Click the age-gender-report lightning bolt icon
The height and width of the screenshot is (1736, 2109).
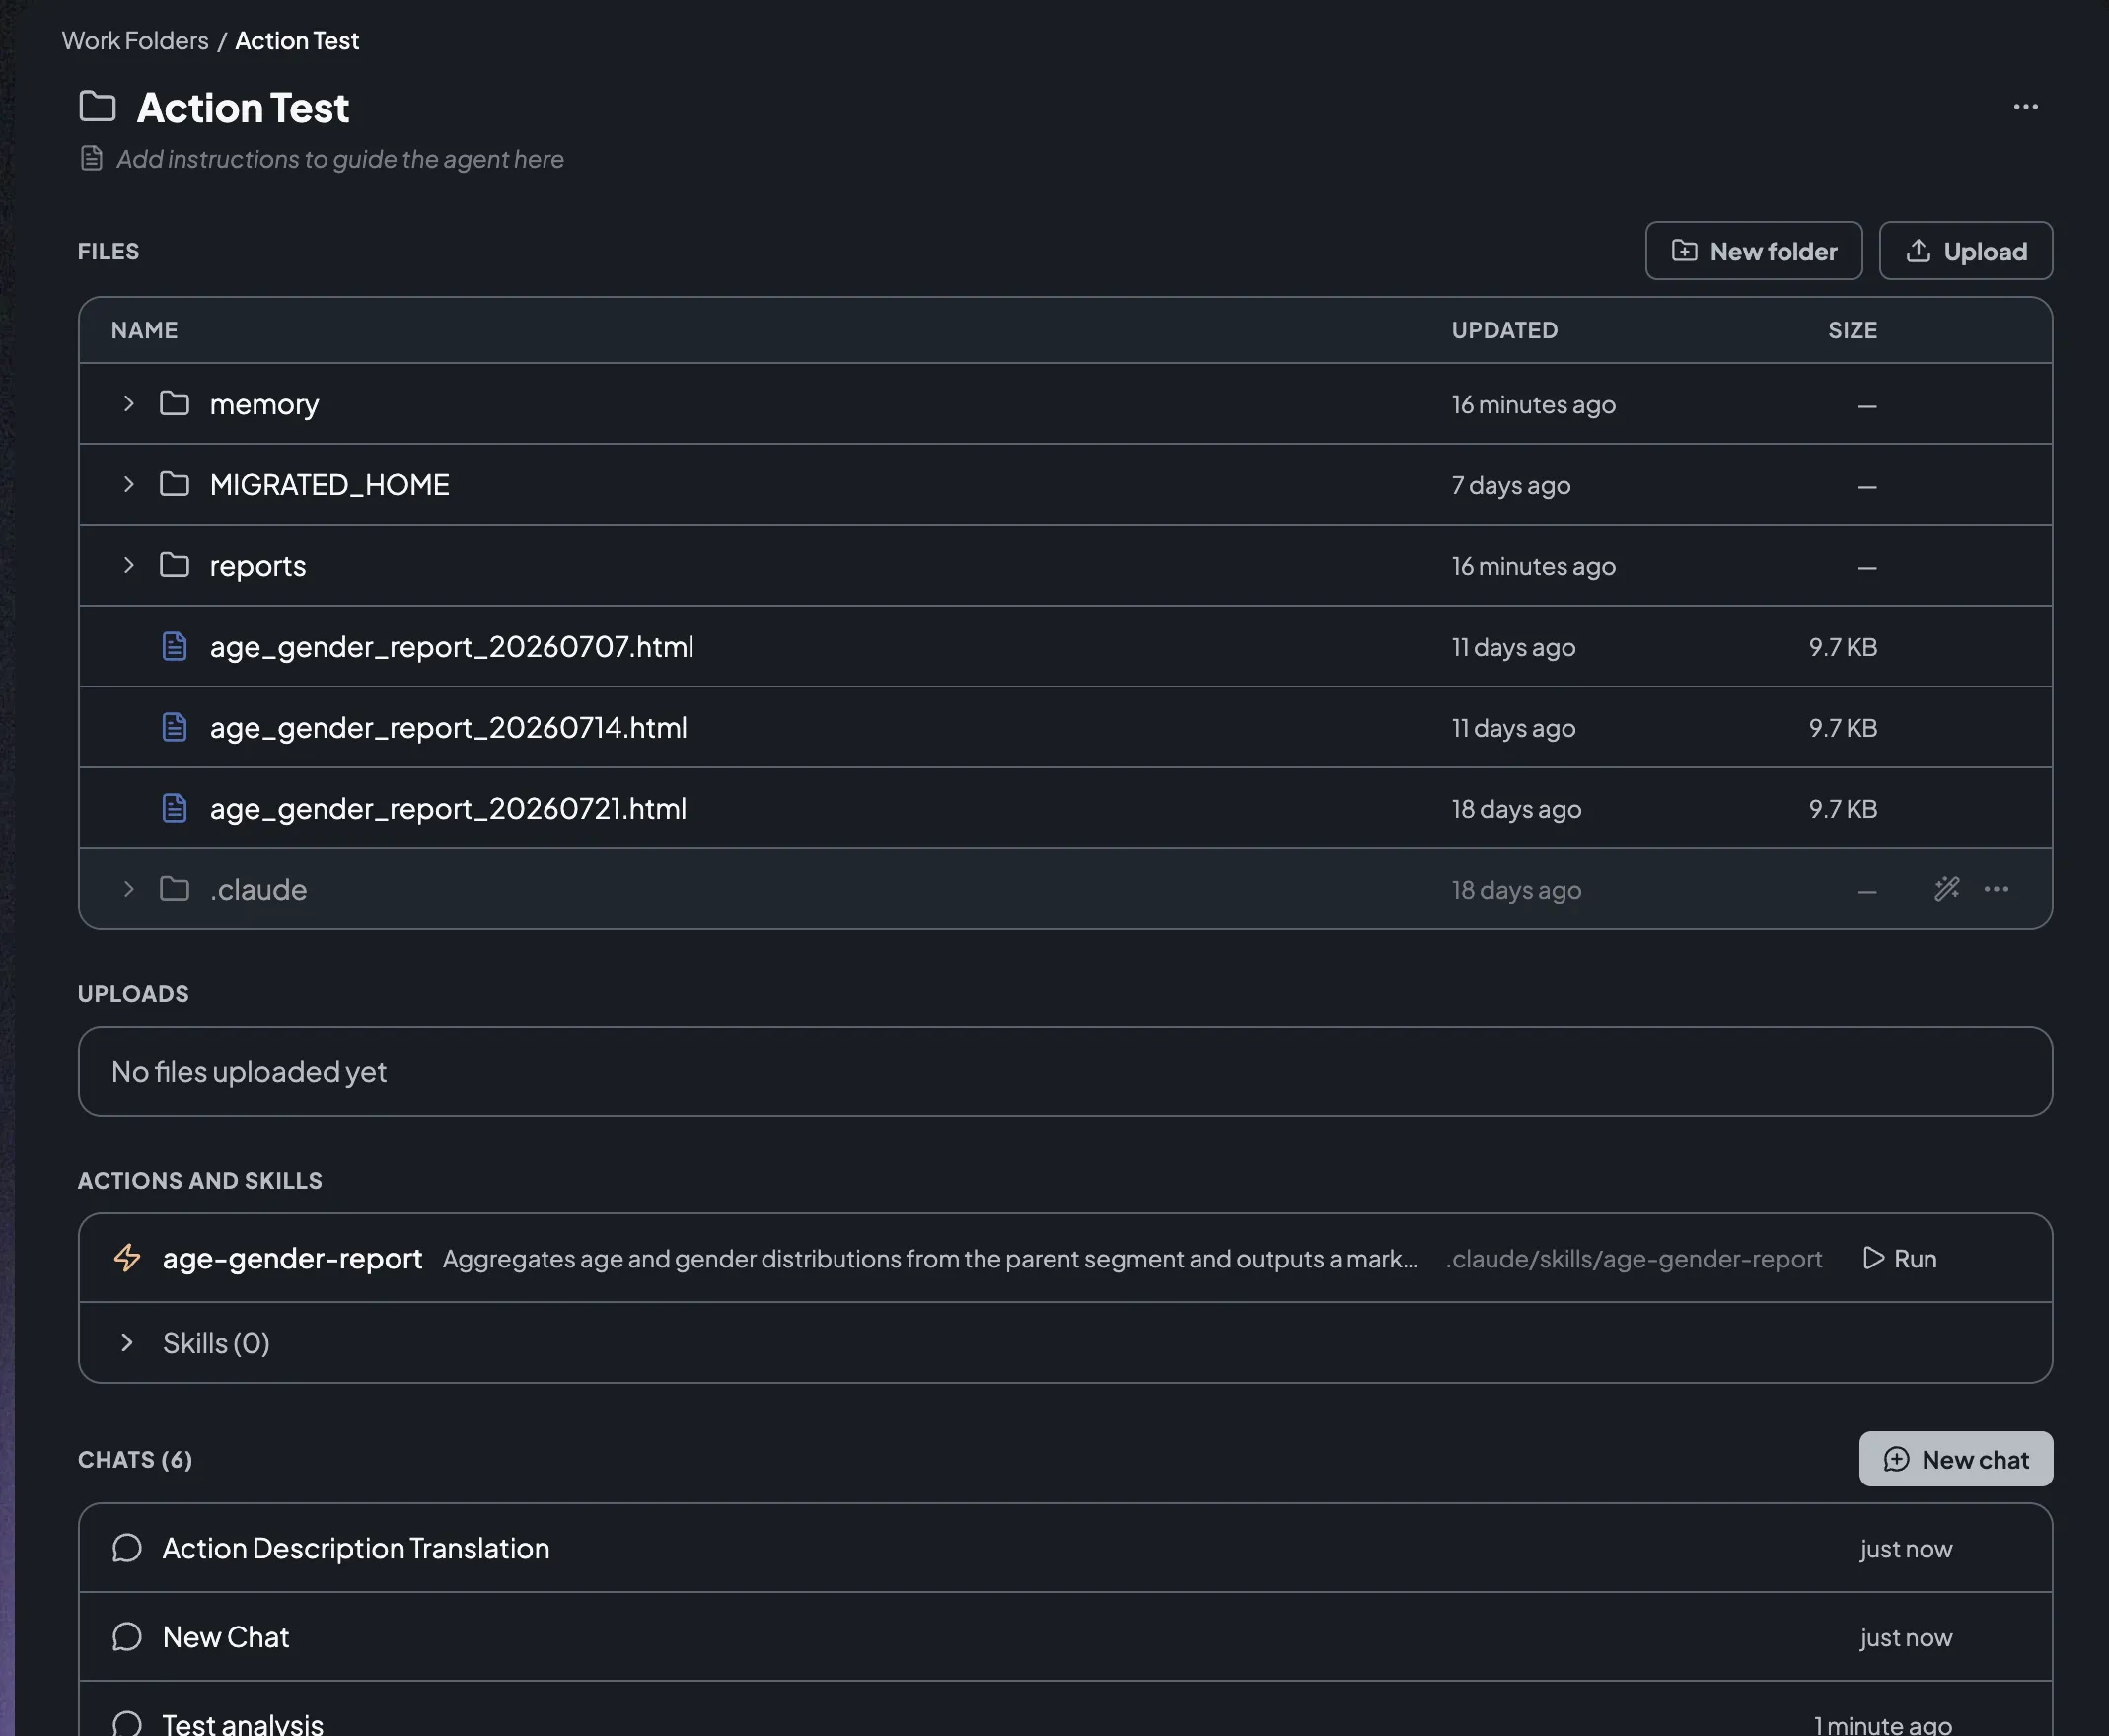(x=127, y=1258)
